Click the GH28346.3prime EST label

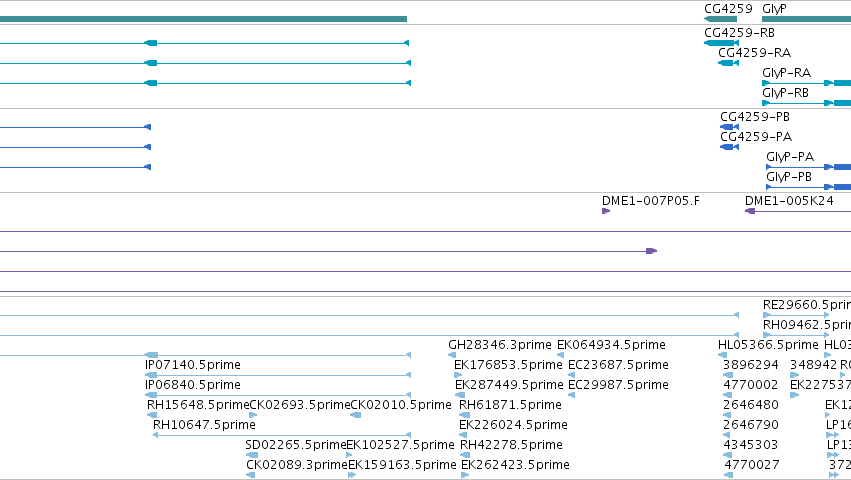500,345
